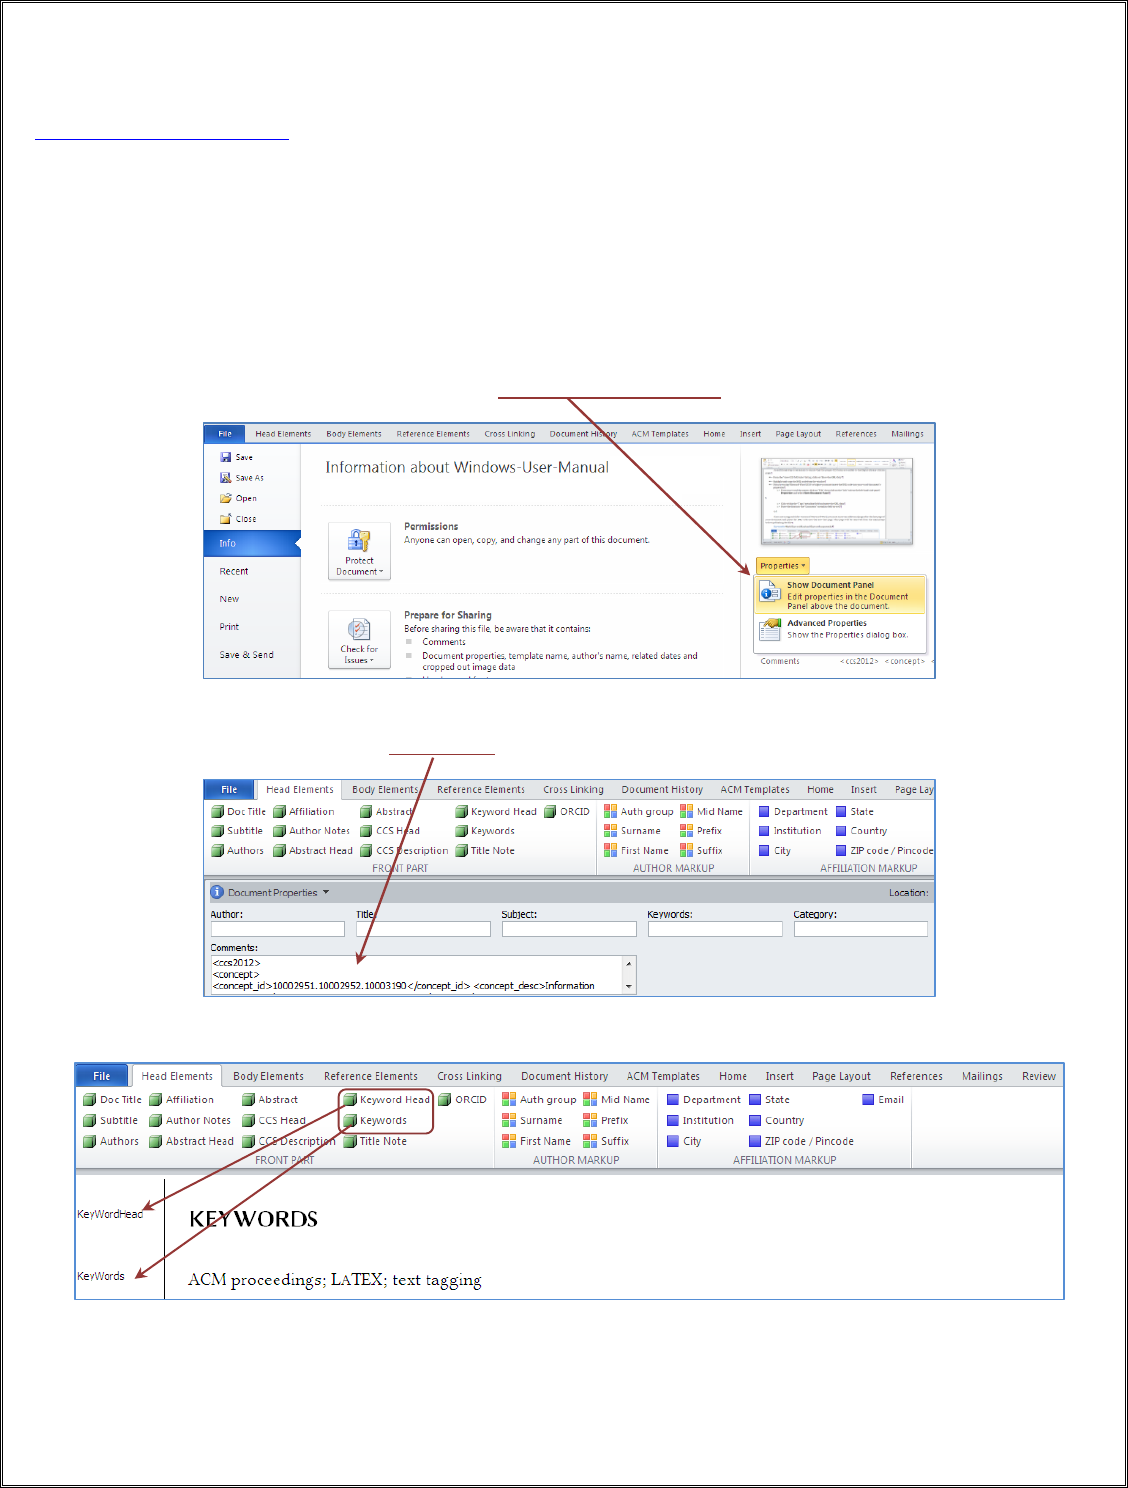Click 'Information about Windows-User-Manual' heading
Image resolution: width=1128 pixels, height=1488 pixels.
click(x=467, y=467)
